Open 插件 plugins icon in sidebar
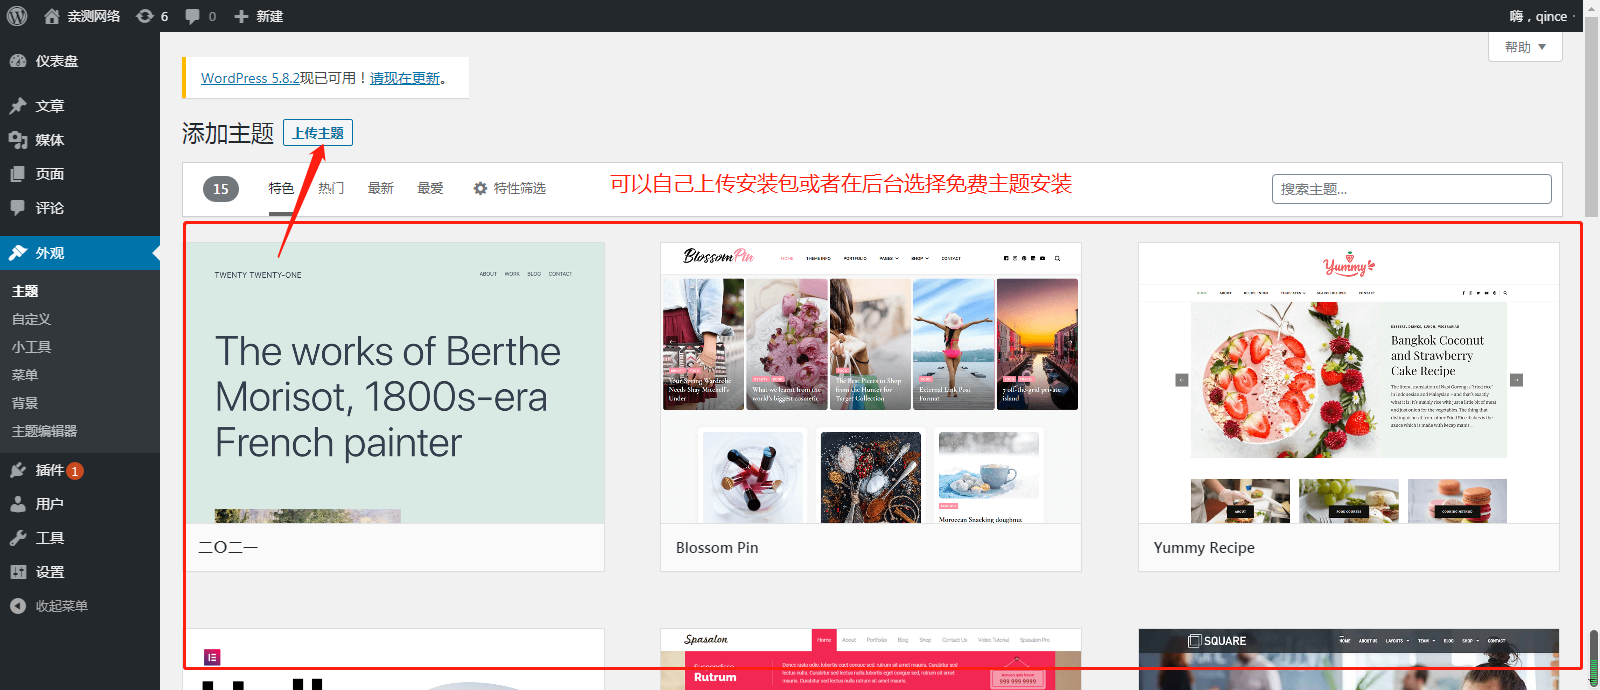Image resolution: width=1600 pixels, height=690 pixels. (18, 470)
